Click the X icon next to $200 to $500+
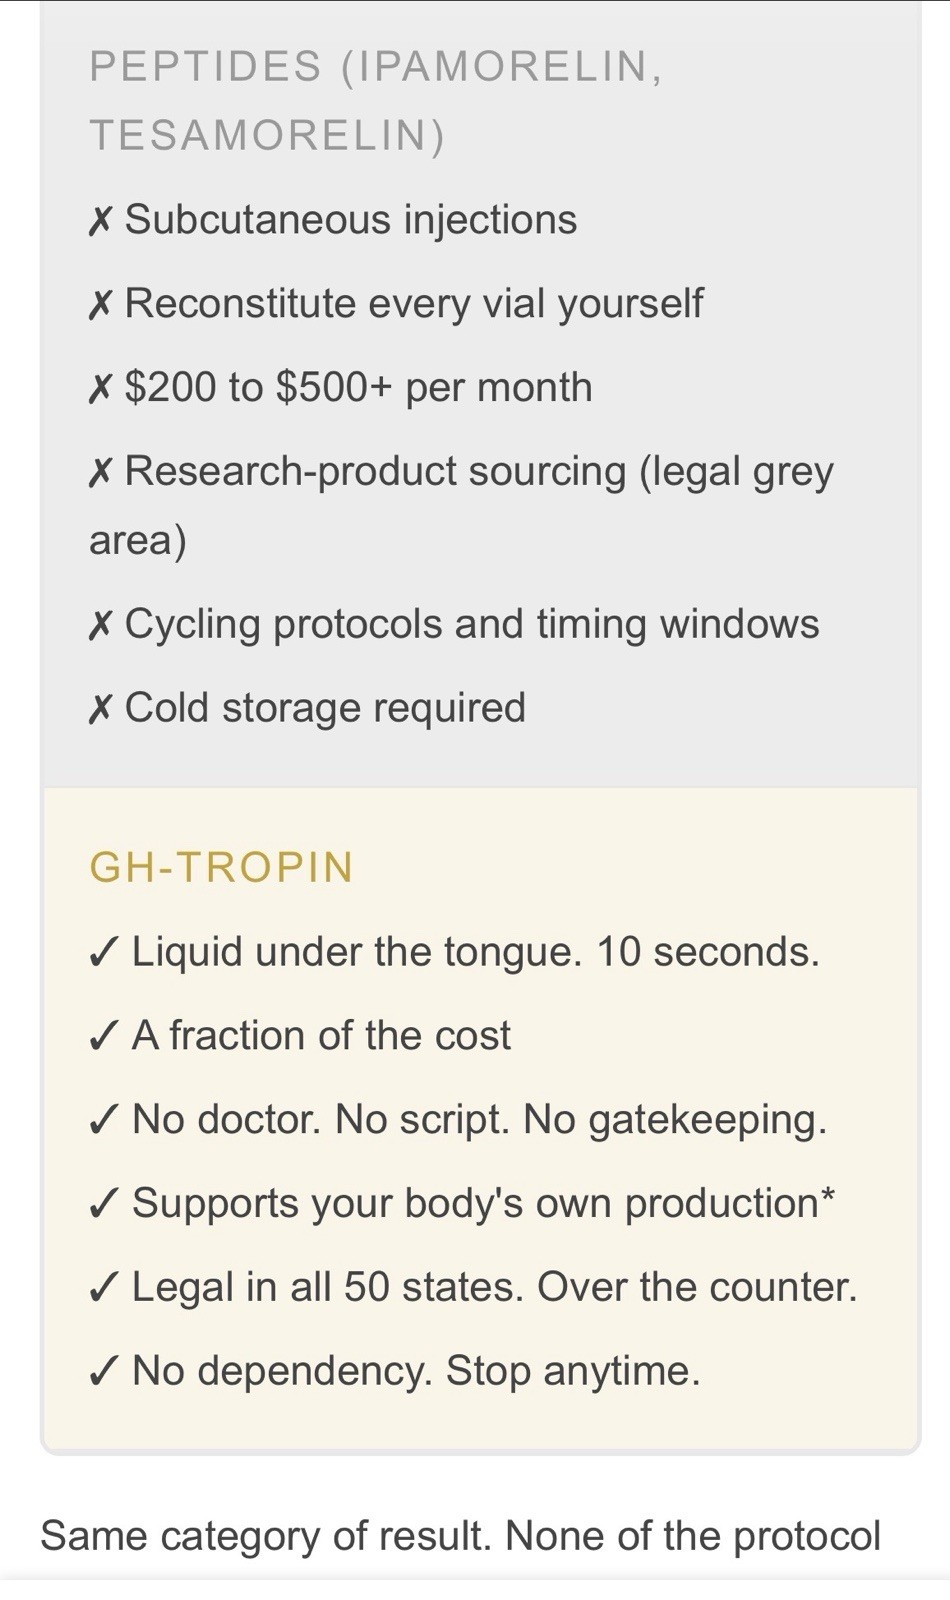Image resolution: width=950 pixels, height=1600 pixels. click(x=100, y=389)
